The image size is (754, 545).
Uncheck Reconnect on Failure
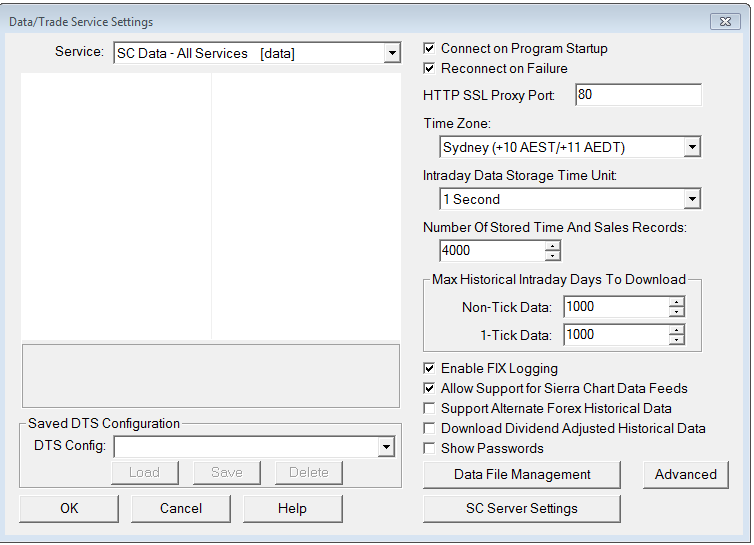pyautogui.click(x=429, y=68)
